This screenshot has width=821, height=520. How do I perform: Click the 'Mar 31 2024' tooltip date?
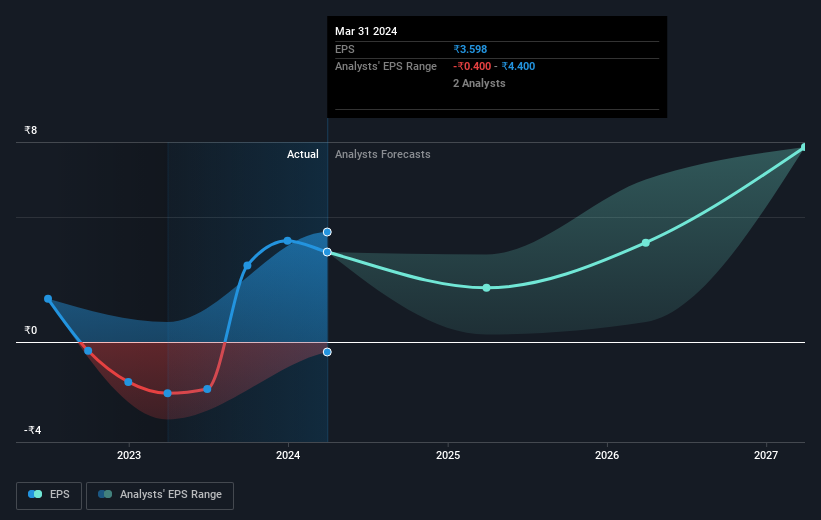pos(366,31)
